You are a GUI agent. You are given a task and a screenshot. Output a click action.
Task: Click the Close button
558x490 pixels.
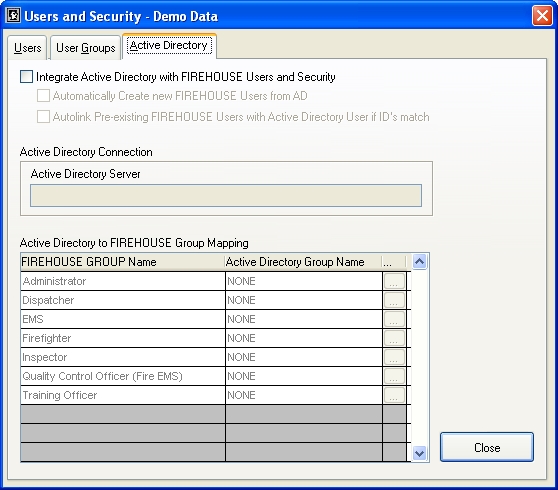(x=487, y=447)
